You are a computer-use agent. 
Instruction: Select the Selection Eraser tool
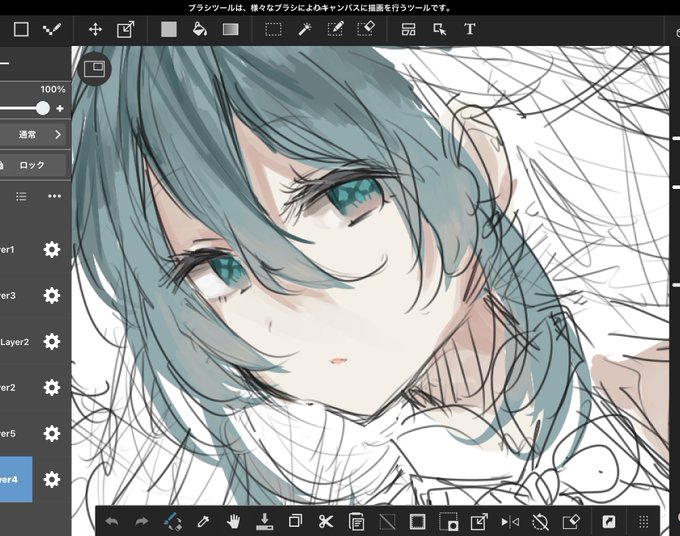[366, 29]
